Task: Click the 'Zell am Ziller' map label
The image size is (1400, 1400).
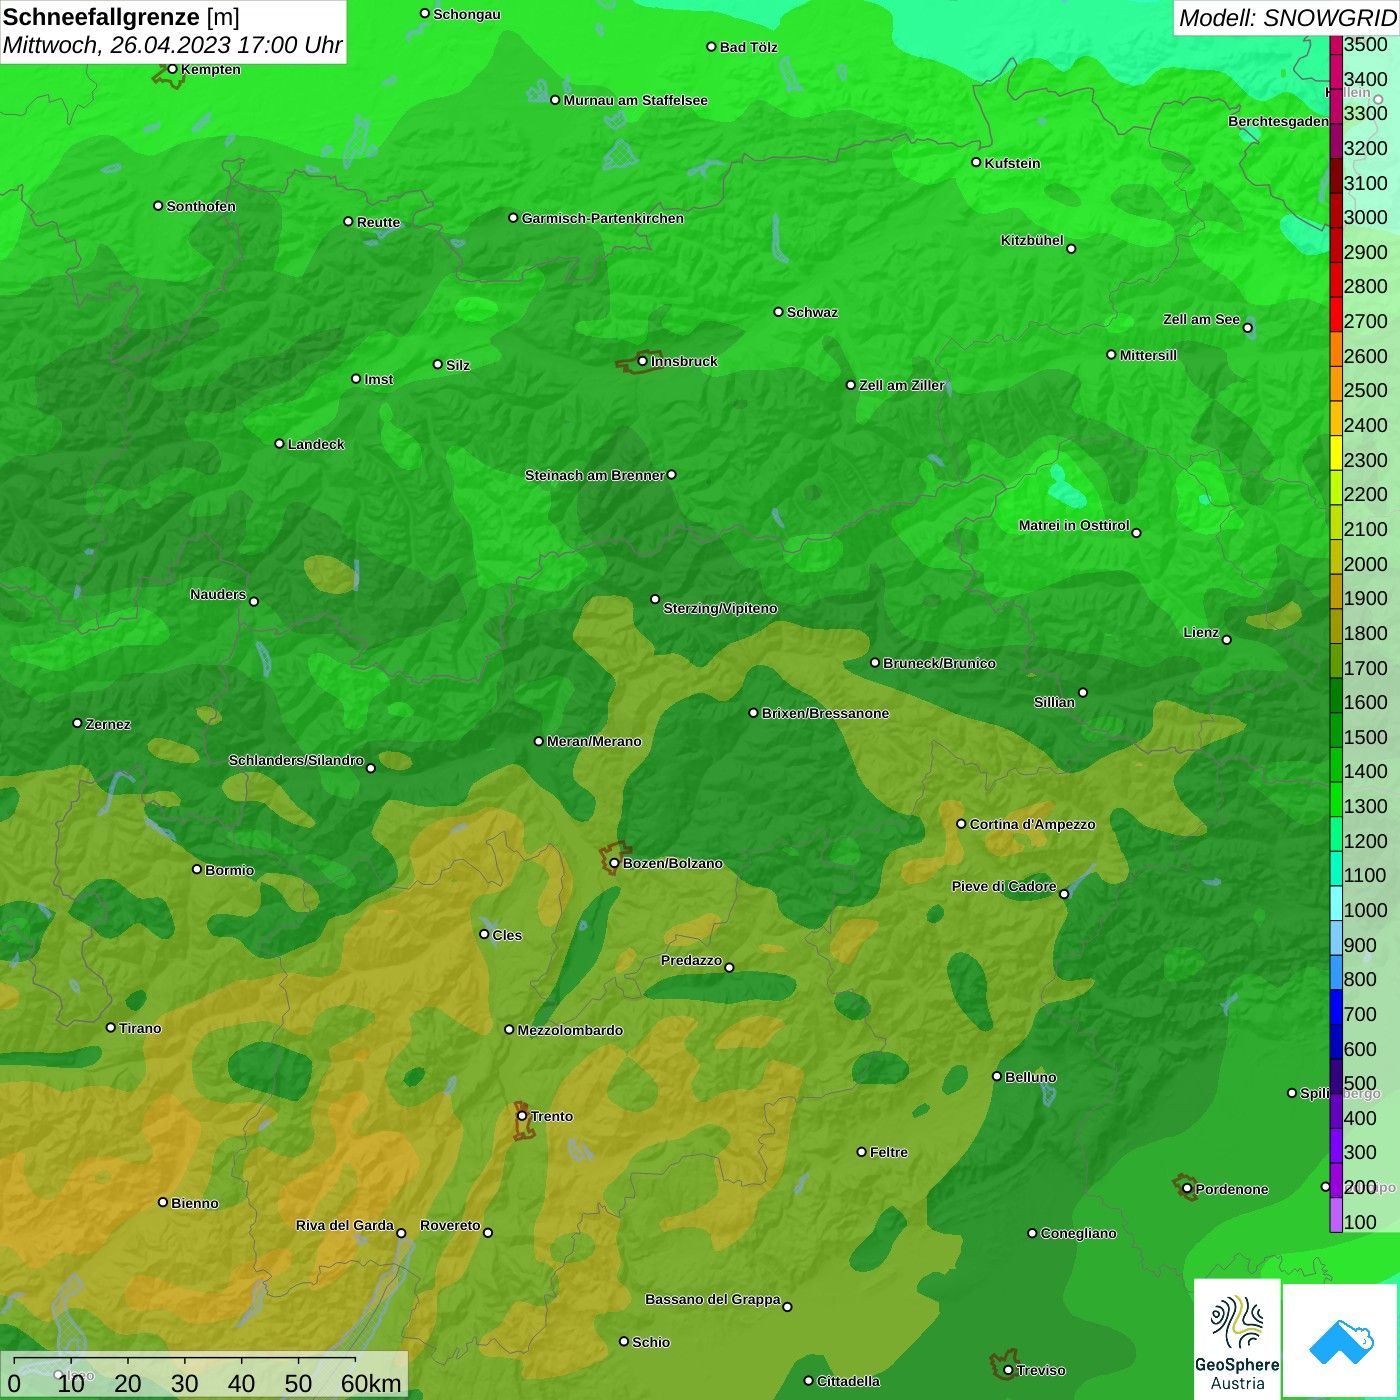Action: click(902, 385)
